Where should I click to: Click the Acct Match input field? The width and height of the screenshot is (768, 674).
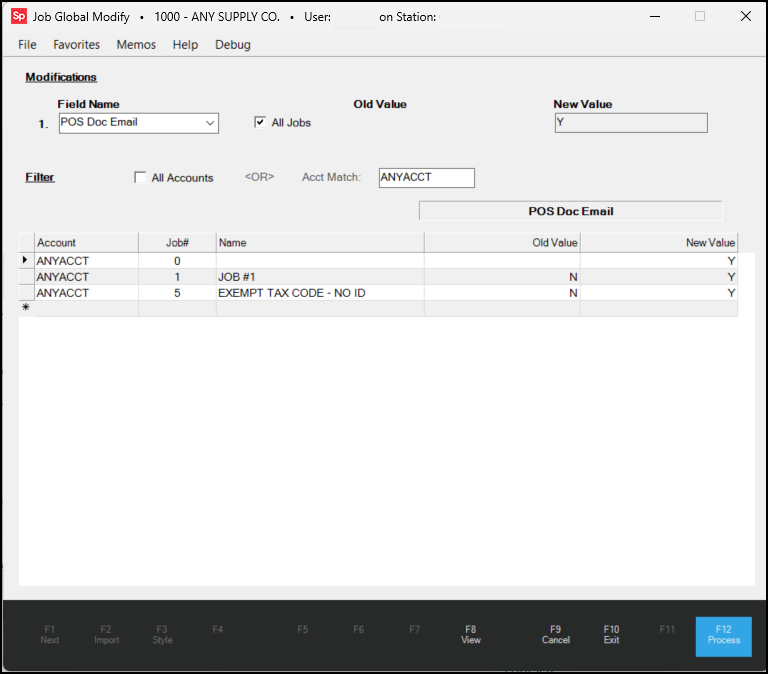(427, 178)
